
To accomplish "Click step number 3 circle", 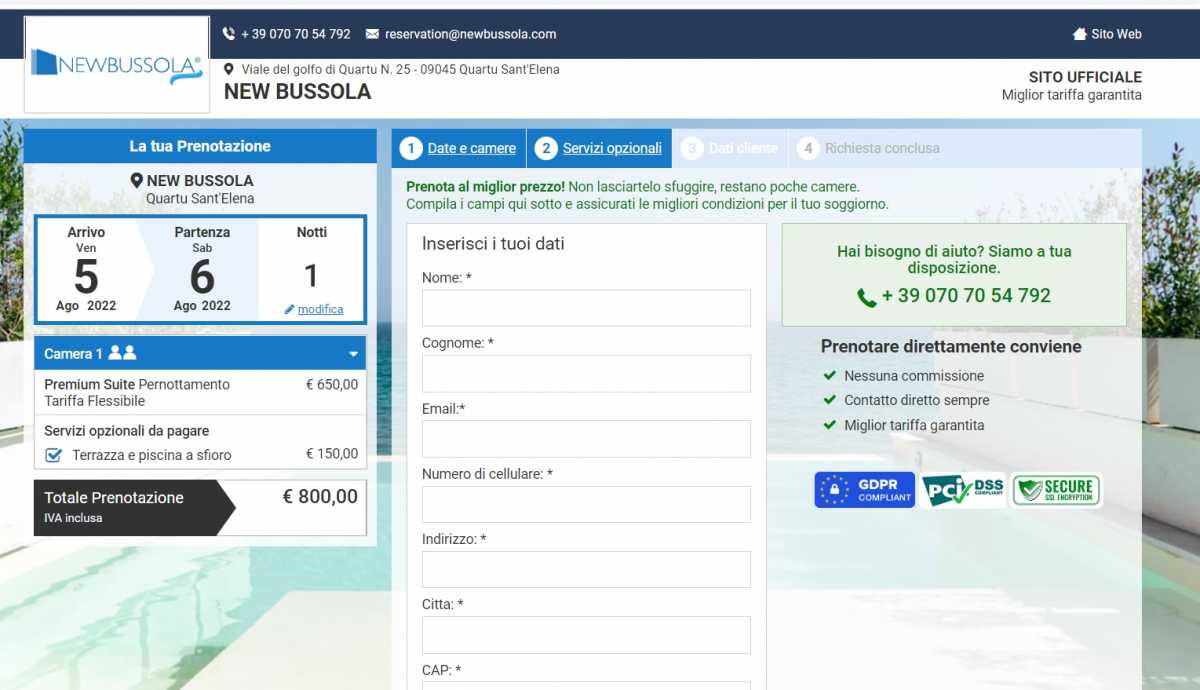I will pos(692,148).
